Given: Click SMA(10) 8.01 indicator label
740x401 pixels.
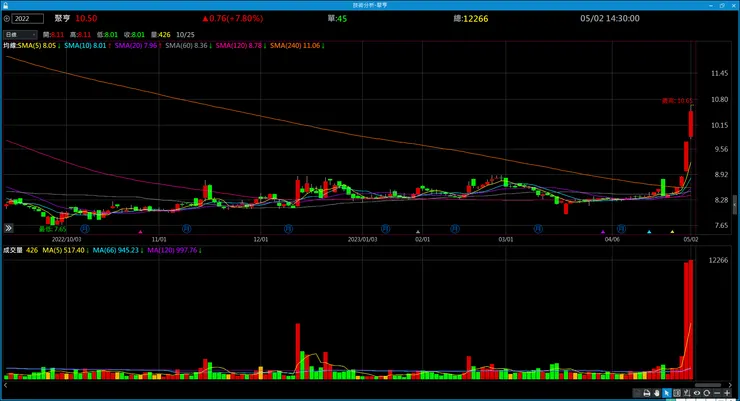Looking at the screenshot, I should pyautogui.click(x=87, y=46).
